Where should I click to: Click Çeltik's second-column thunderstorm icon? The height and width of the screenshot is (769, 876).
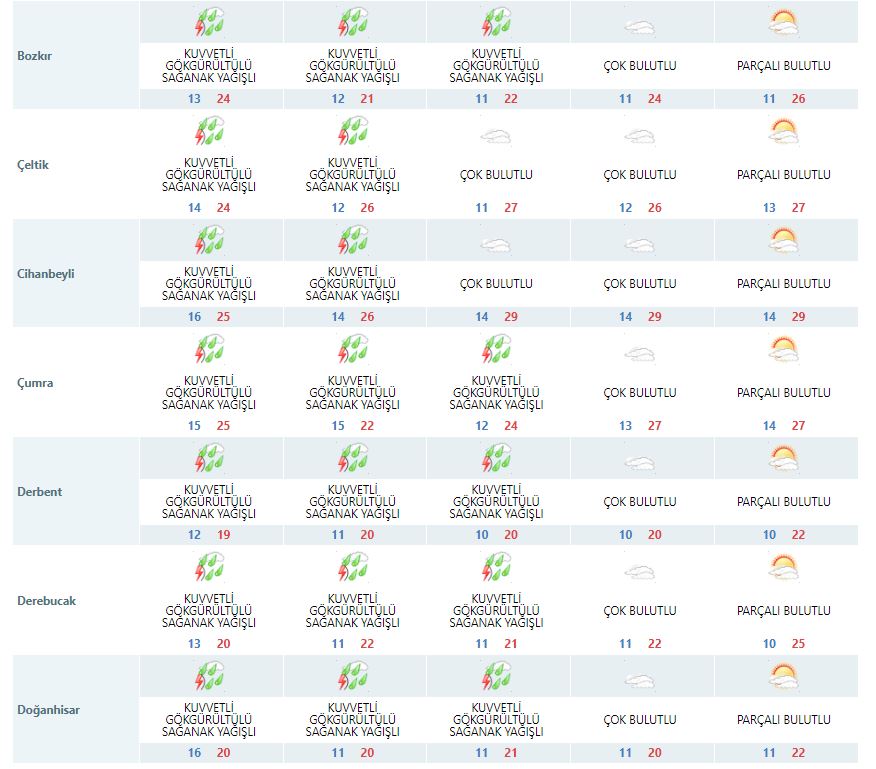[x=354, y=131]
